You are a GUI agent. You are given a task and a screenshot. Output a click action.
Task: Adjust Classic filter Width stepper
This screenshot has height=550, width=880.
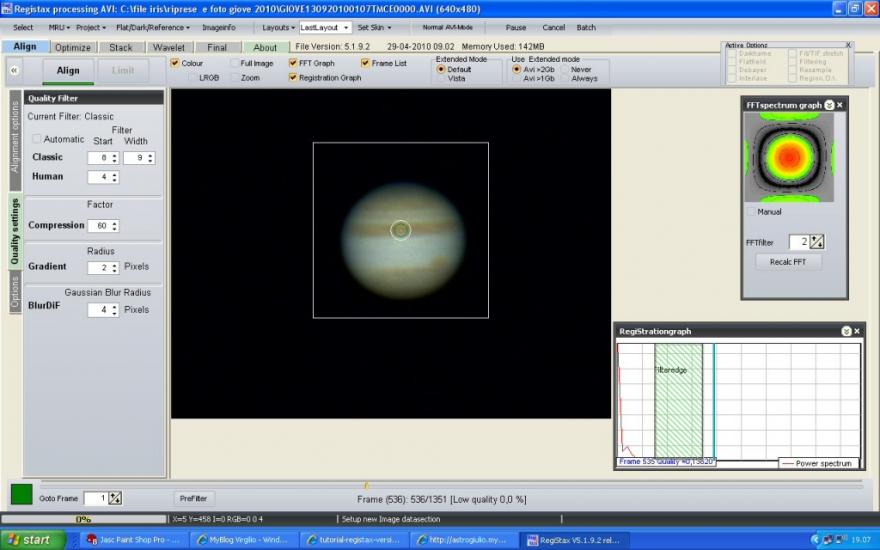(150, 158)
